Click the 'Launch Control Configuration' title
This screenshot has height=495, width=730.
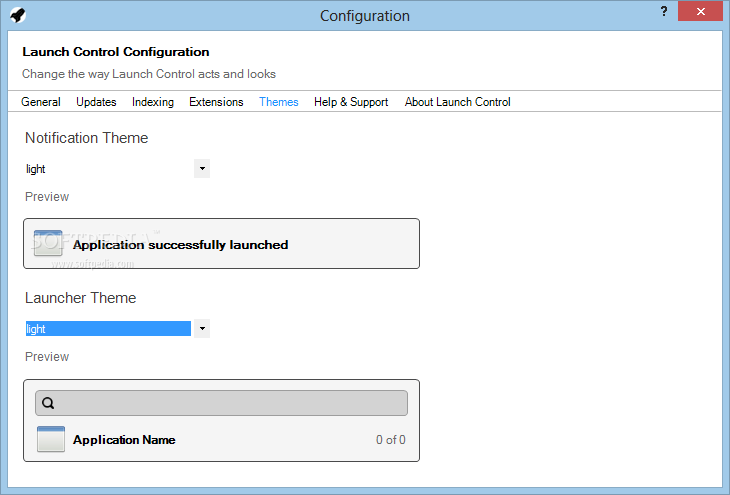[116, 52]
